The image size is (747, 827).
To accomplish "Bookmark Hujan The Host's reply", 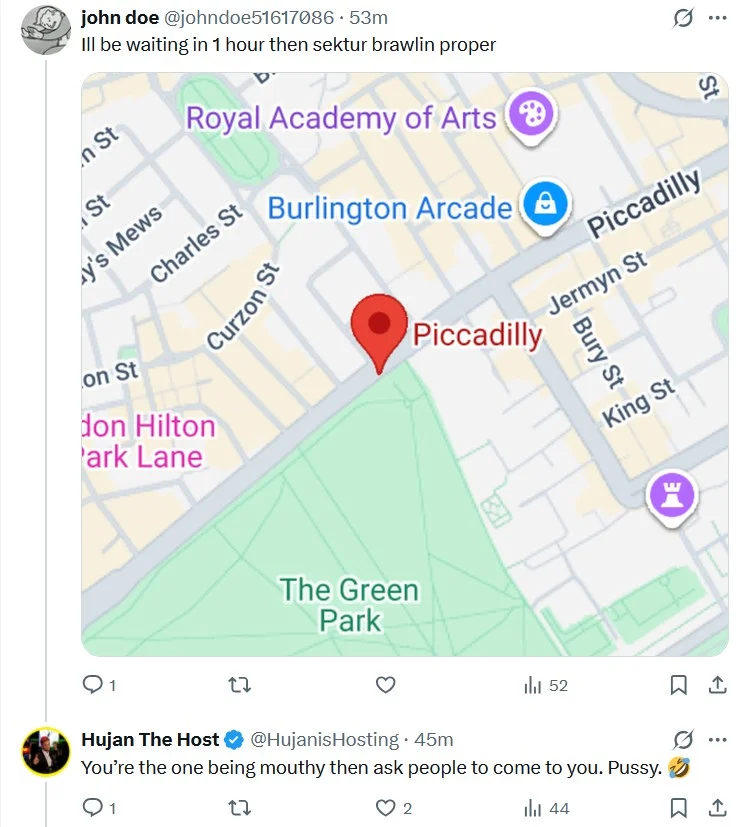I will (678, 807).
